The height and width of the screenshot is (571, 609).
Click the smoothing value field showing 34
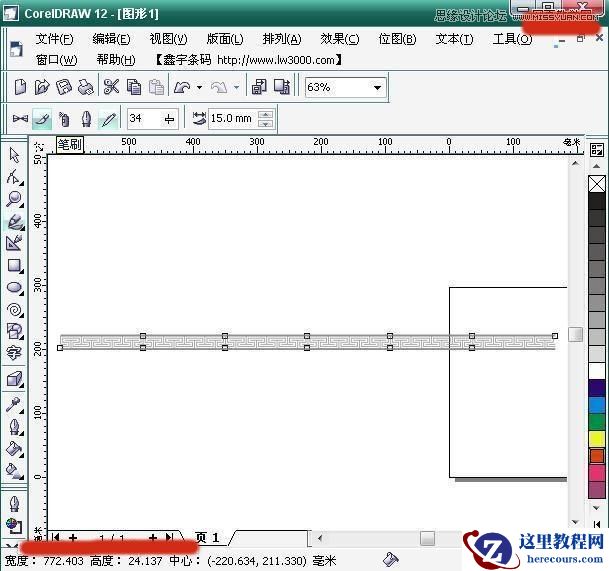144,118
